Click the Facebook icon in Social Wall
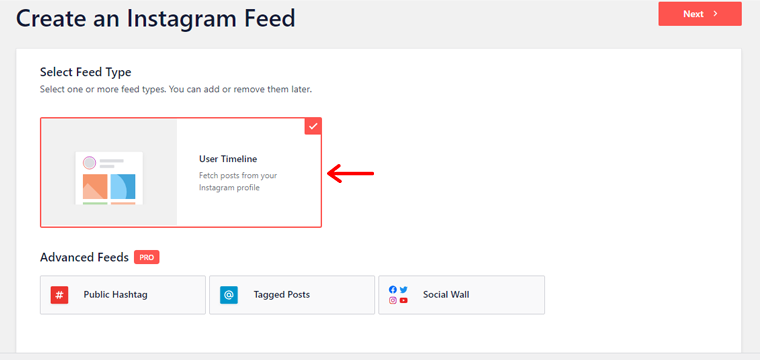 (393, 290)
